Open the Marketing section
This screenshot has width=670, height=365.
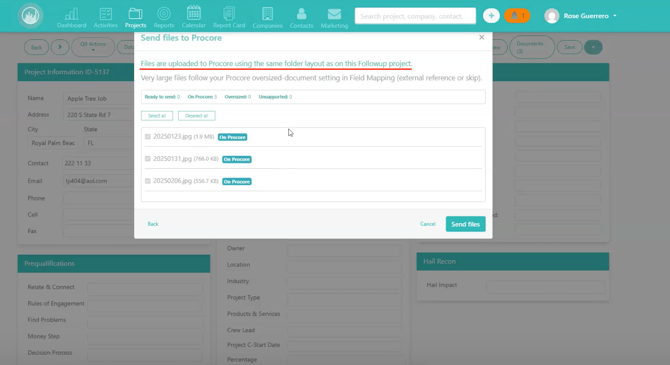334,18
